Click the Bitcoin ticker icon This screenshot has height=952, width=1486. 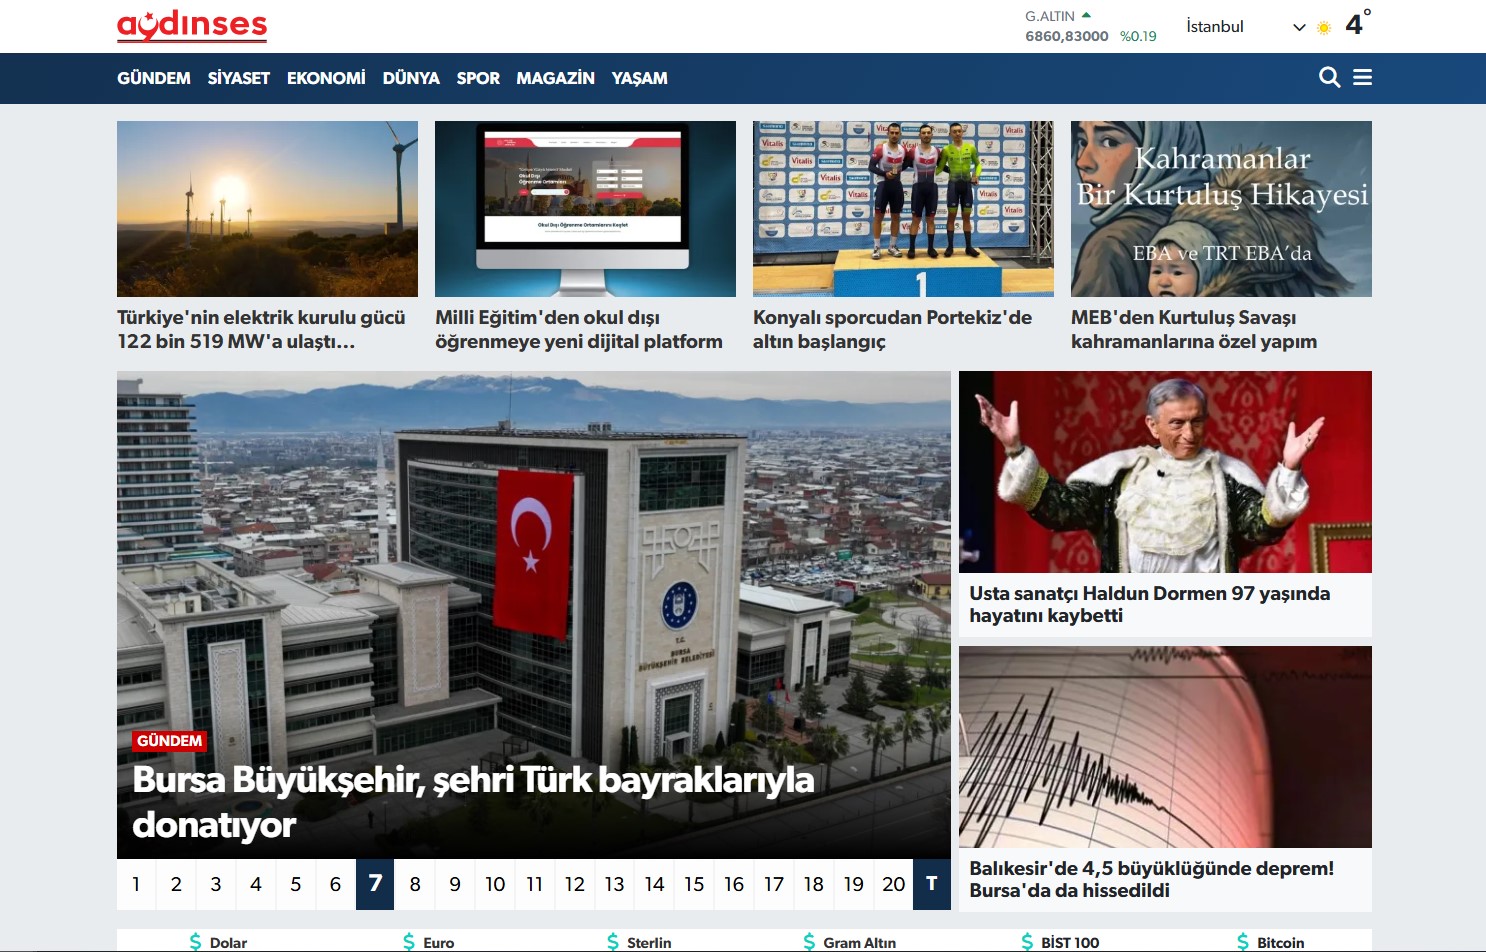pos(1243,942)
